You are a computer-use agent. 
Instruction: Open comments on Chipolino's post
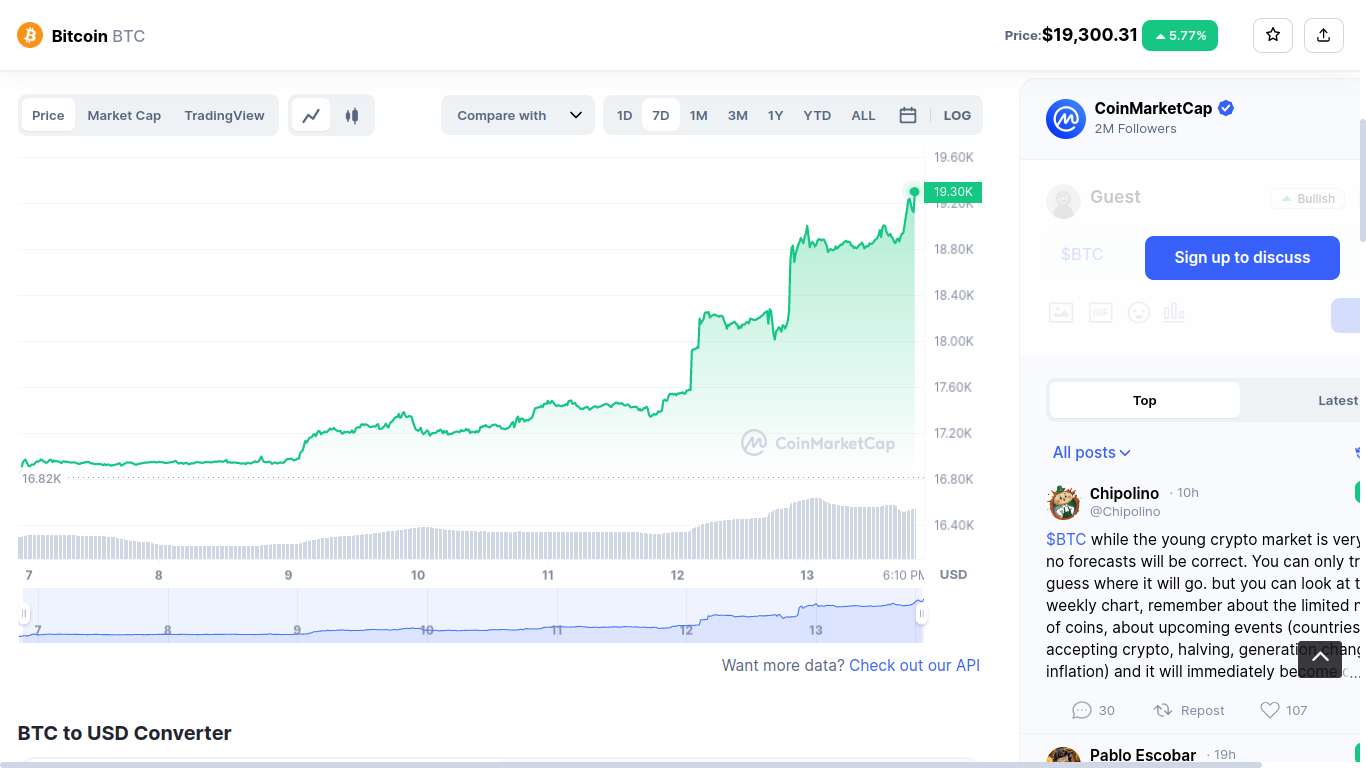1093,710
